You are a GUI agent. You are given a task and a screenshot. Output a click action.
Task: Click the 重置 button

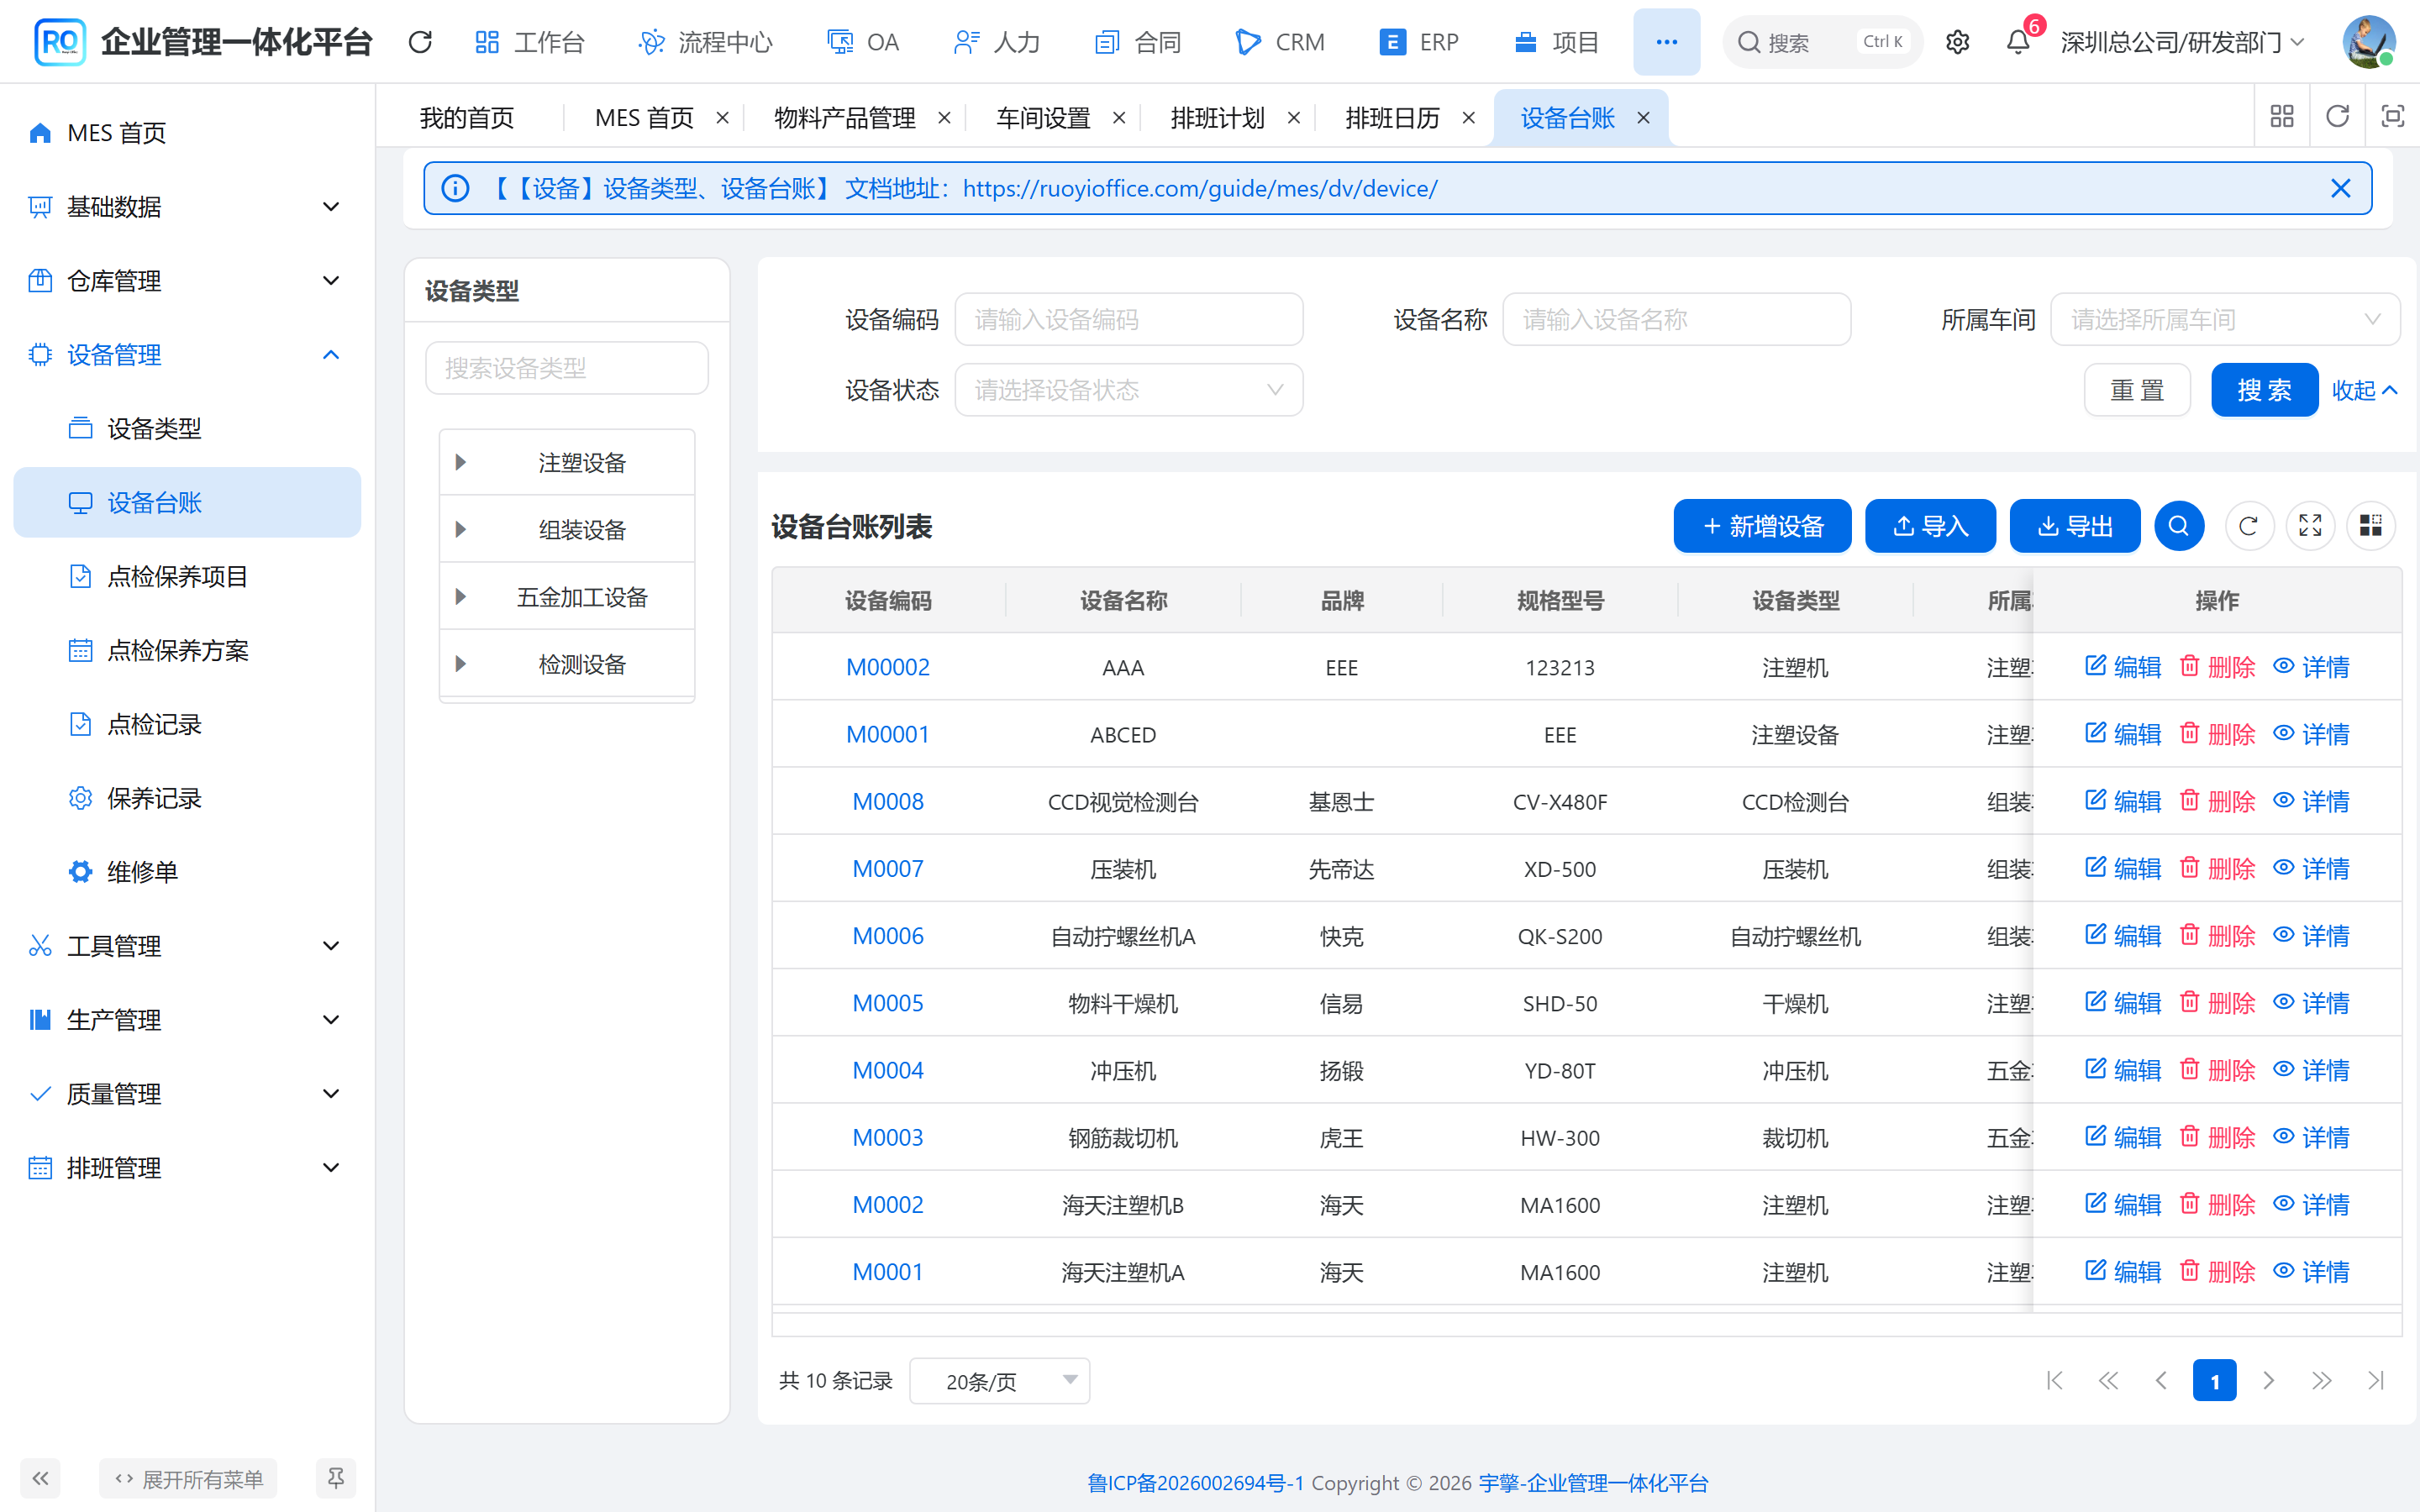tap(2137, 390)
